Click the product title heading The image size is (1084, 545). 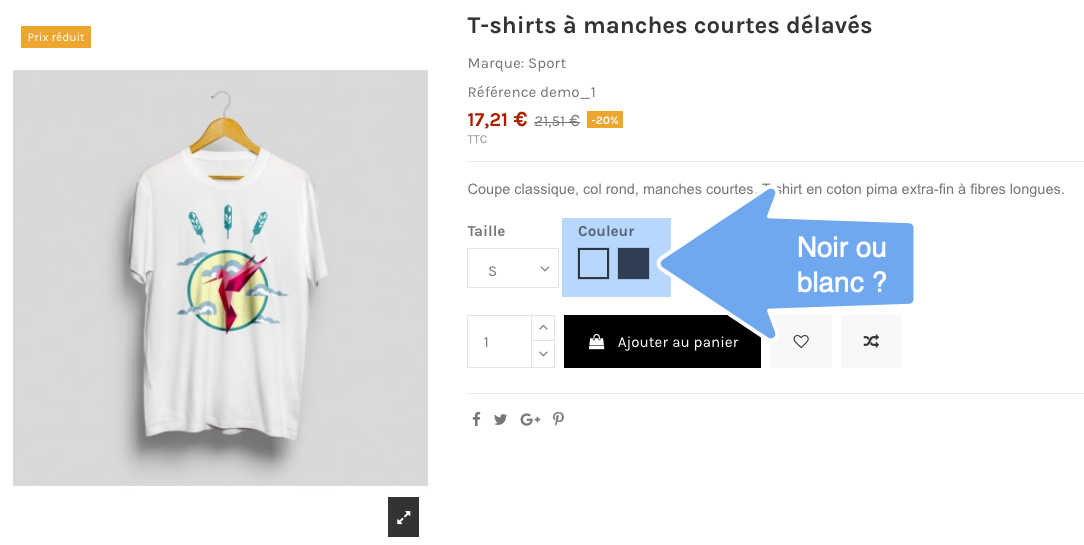point(669,25)
